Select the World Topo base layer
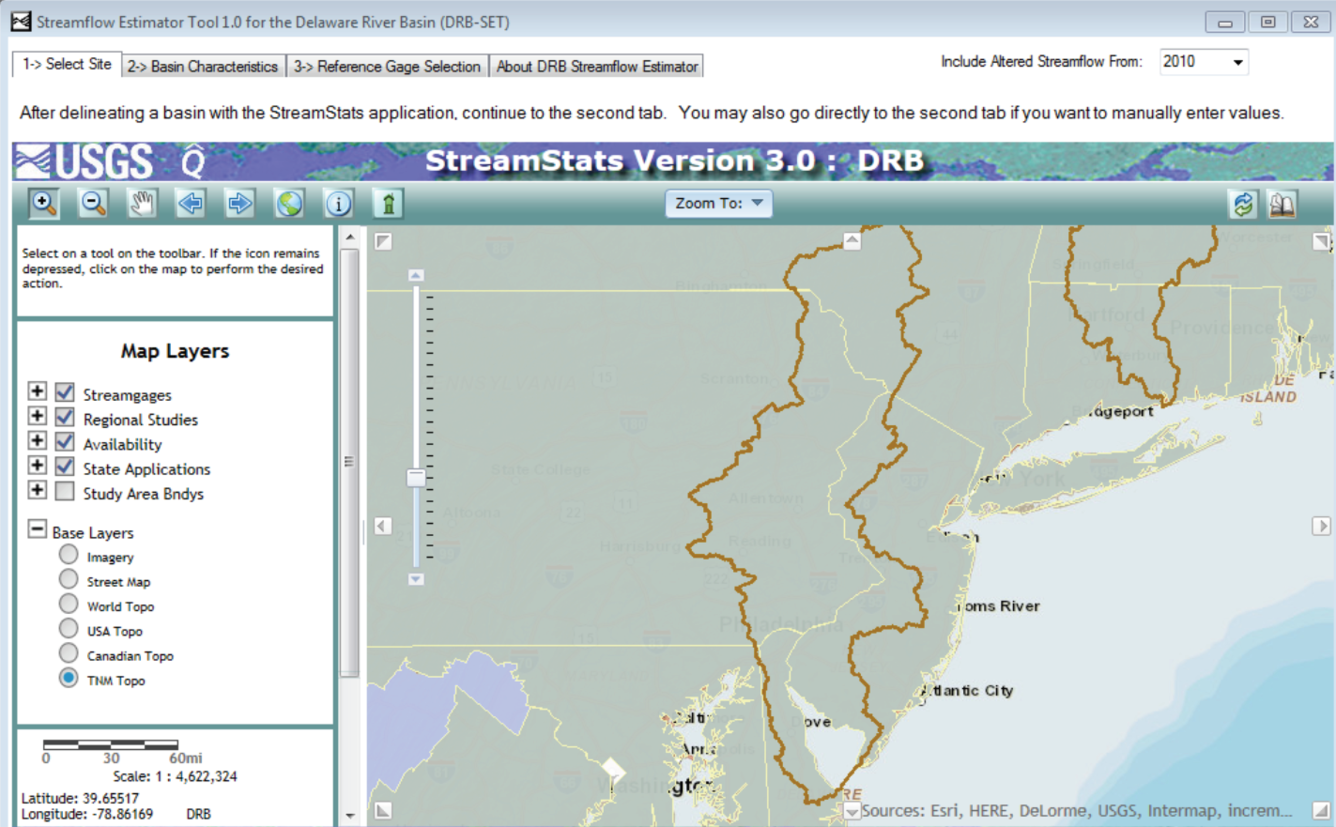 (68, 604)
